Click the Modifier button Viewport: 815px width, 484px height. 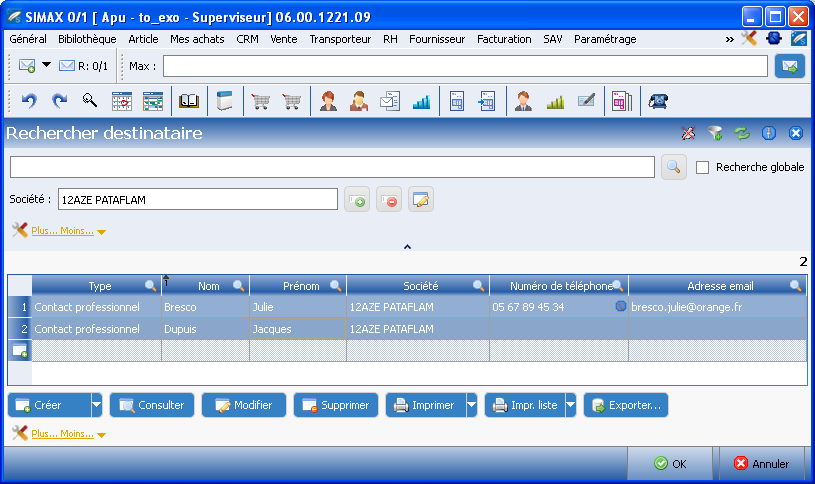244,405
